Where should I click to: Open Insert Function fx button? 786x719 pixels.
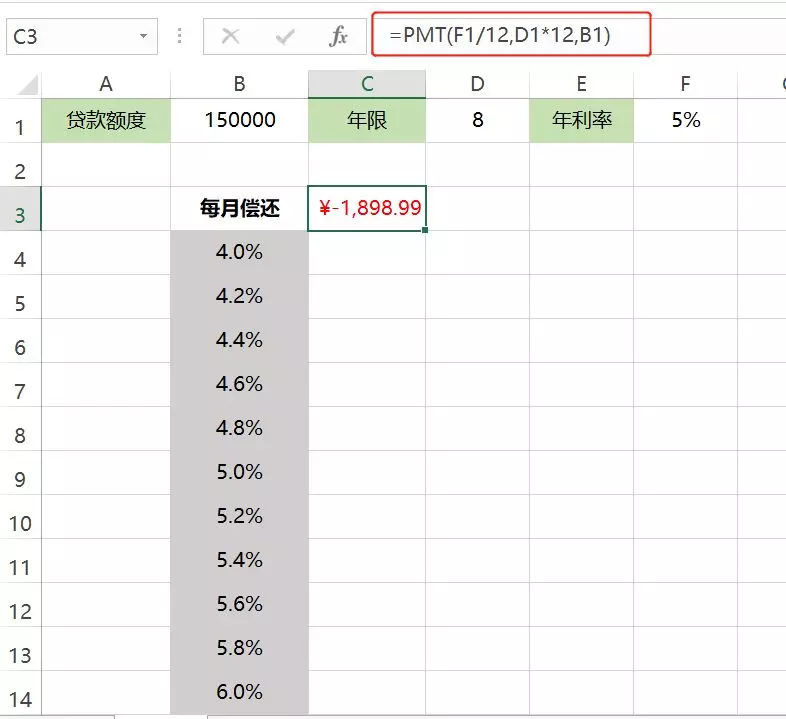339,36
